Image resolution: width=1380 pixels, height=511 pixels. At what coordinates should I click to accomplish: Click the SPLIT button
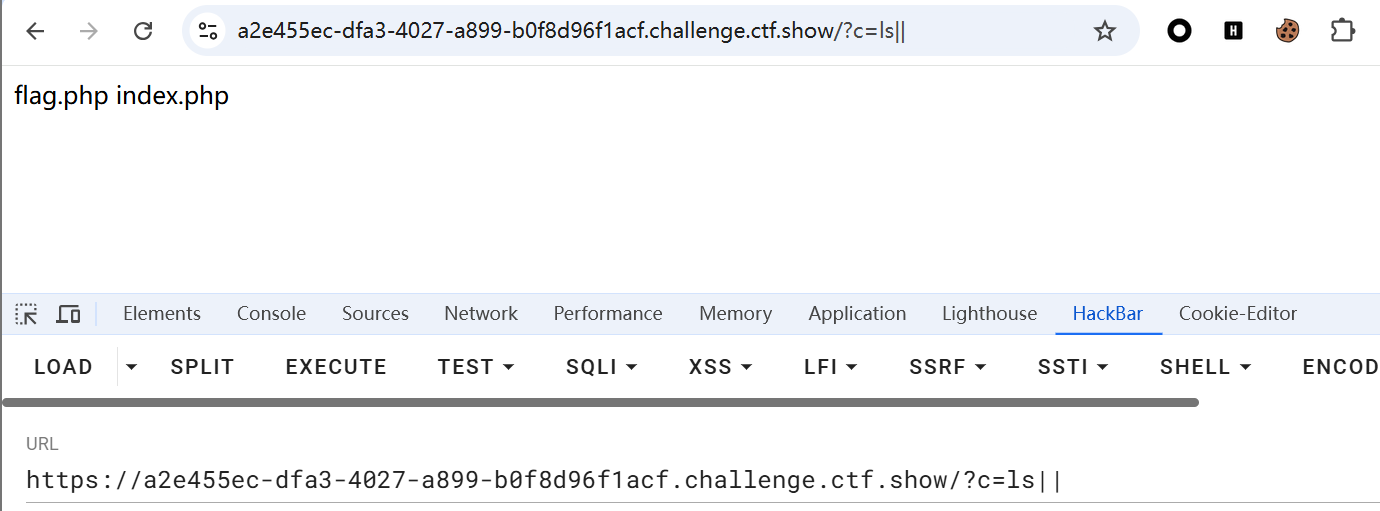202,367
